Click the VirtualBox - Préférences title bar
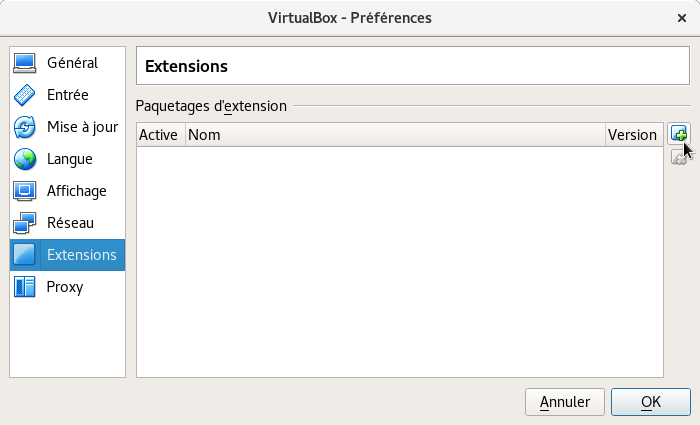 point(350,18)
